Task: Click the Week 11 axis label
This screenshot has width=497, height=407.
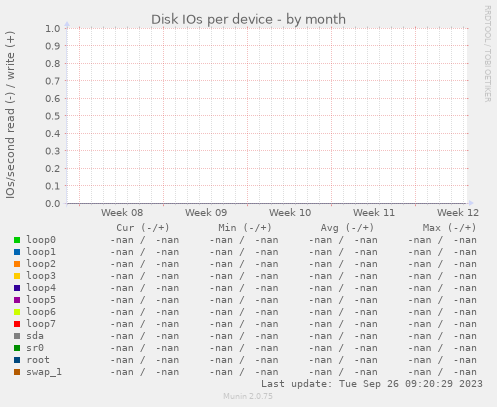Action: [x=374, y=213]
